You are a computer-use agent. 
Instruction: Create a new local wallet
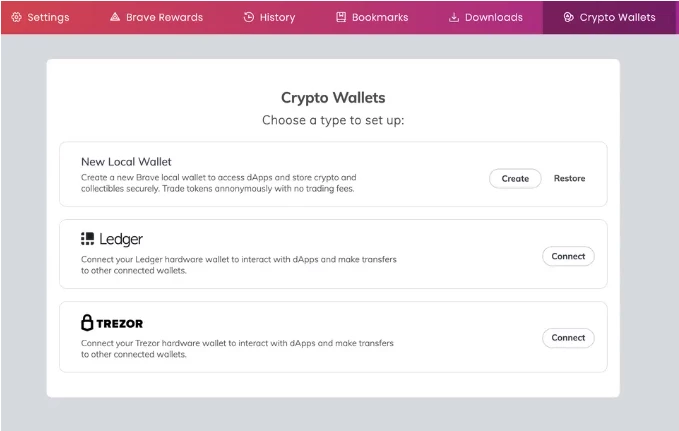(x=515, y=178)
